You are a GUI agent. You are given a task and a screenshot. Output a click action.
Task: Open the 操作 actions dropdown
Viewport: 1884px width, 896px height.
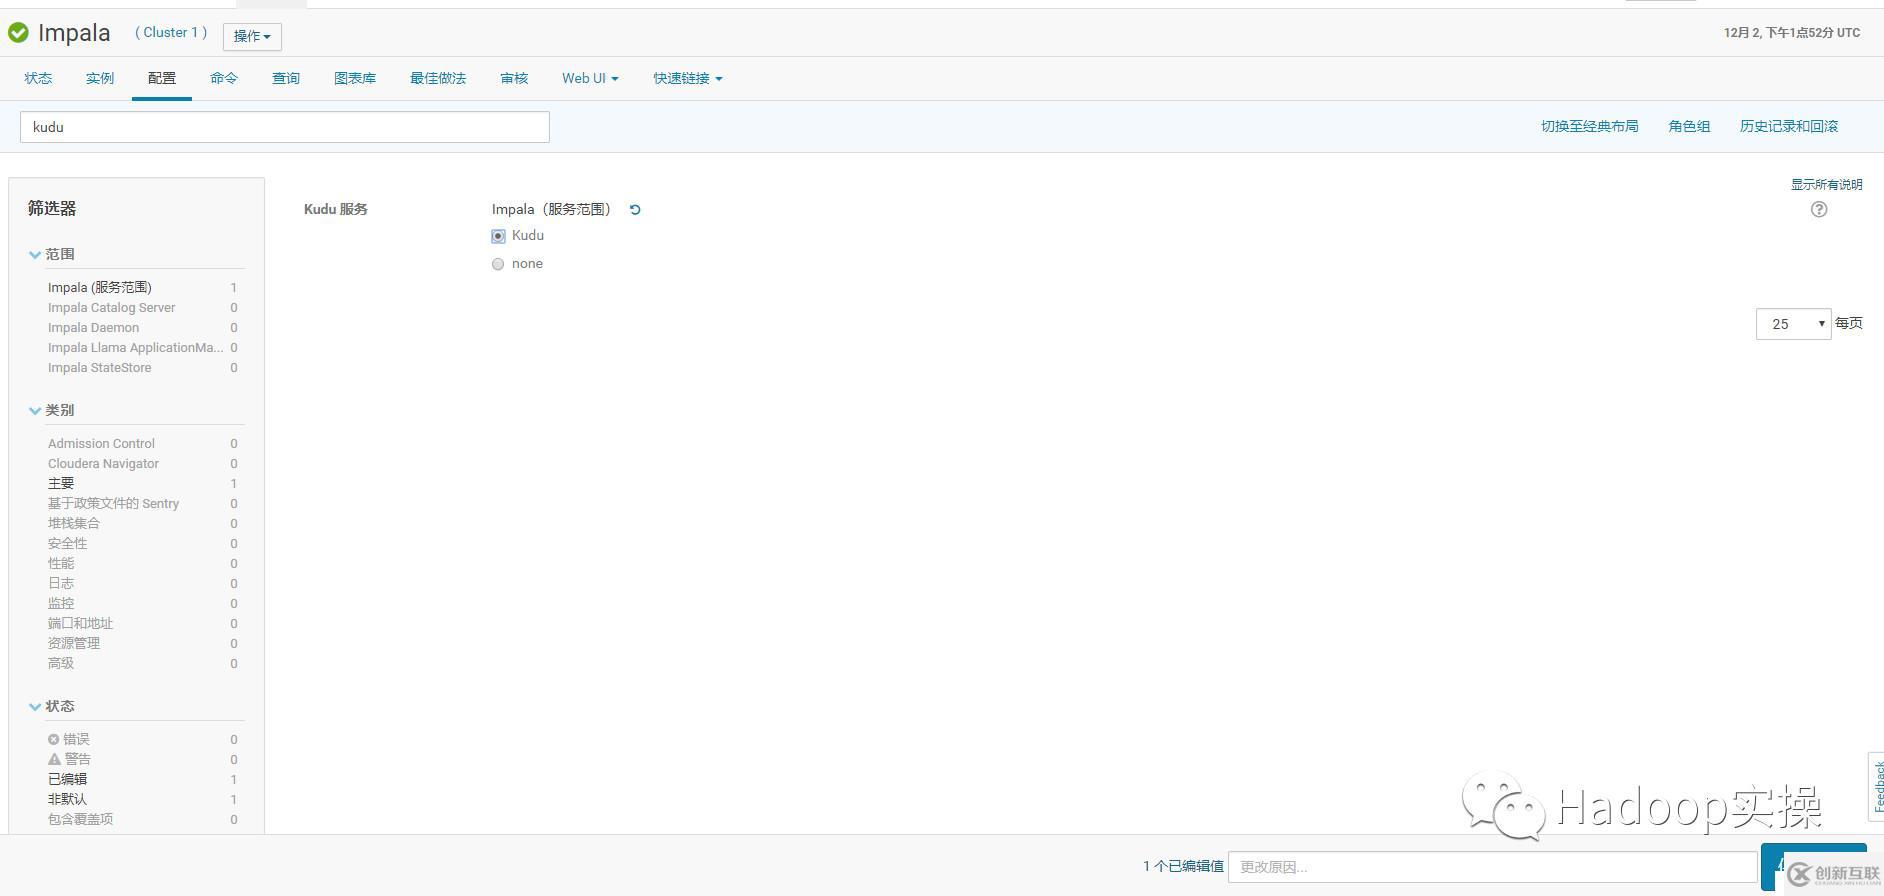(252, 36)
